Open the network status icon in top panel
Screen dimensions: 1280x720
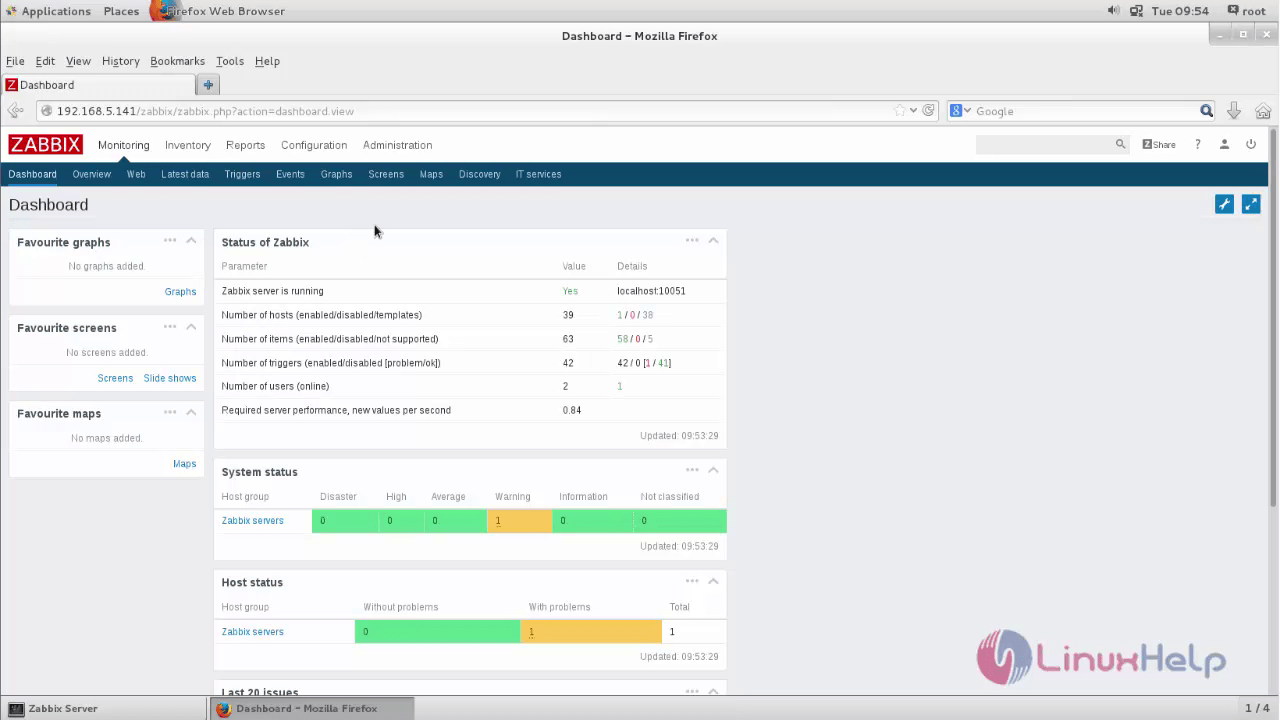(x=1136, y=11)
